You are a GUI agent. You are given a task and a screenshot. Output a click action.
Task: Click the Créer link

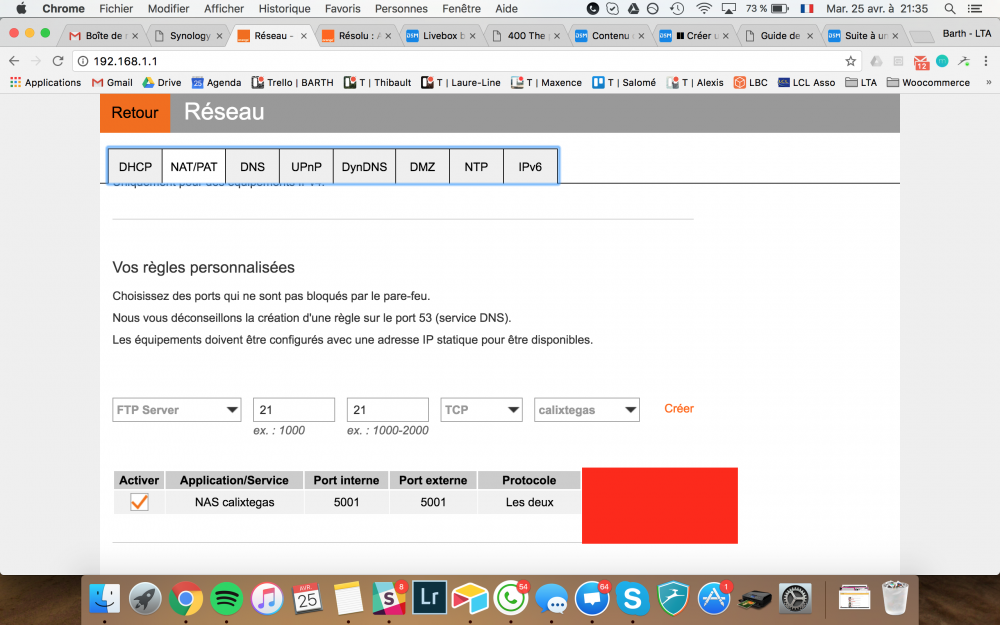pos(679,409)
